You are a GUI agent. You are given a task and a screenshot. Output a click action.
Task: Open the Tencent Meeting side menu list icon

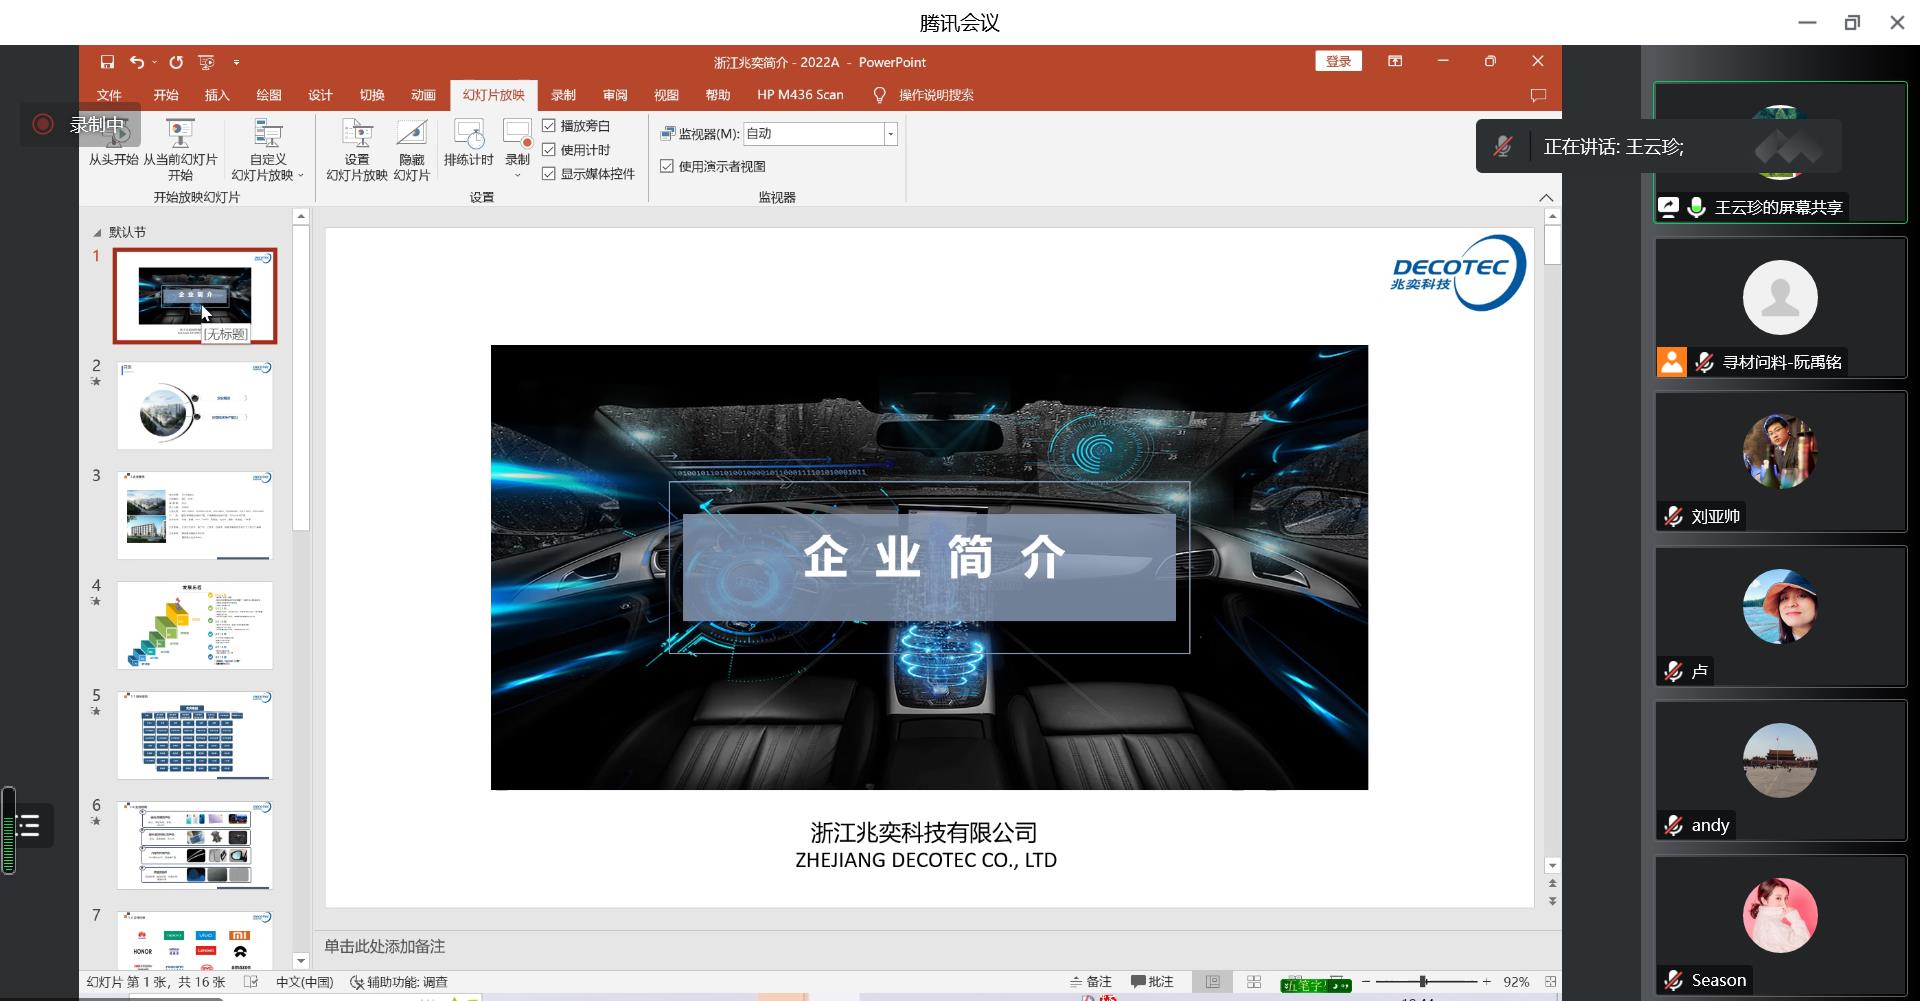tap(27, 826)
